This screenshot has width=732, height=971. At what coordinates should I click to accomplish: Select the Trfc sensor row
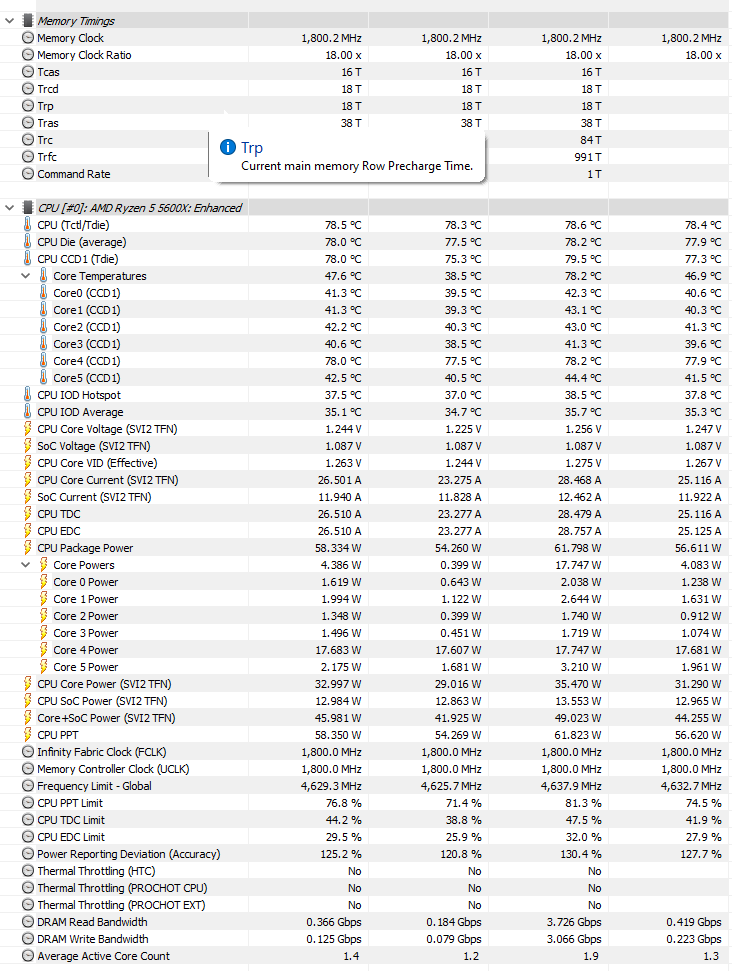[366, 157]
